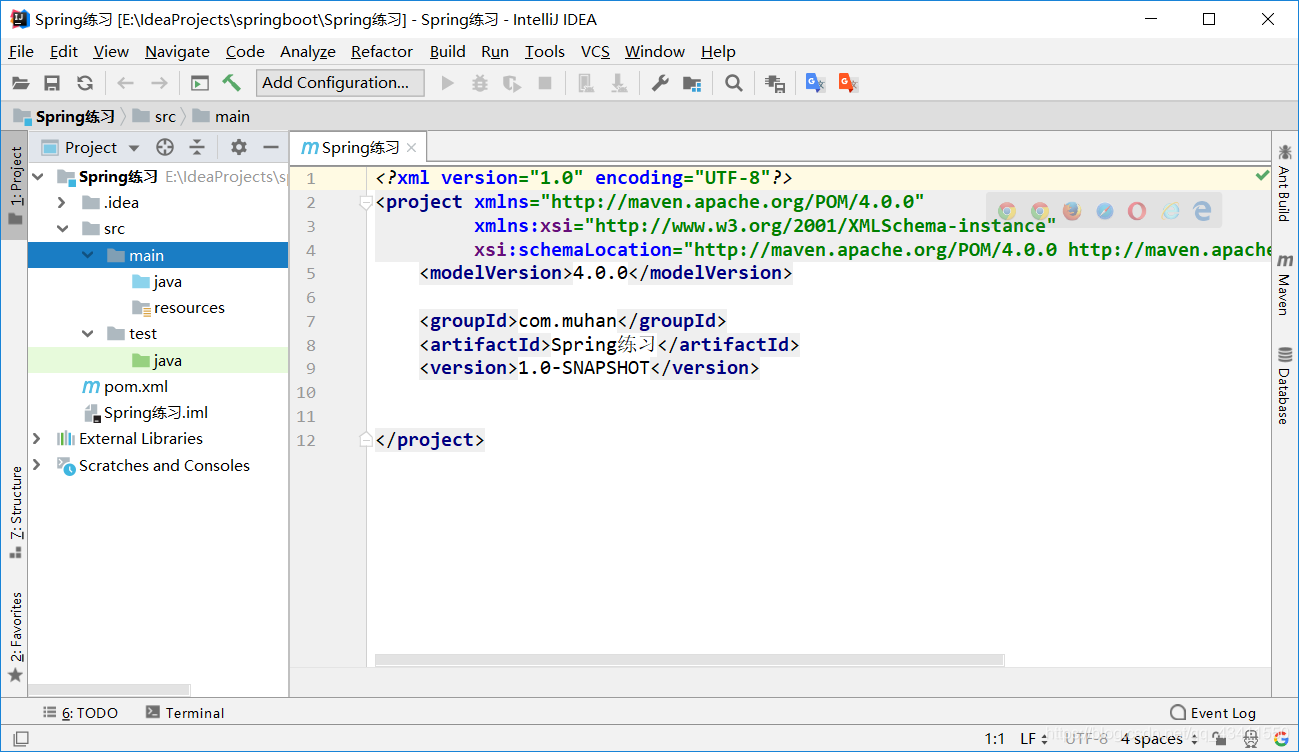Click the Save All disk icon
This screenshot has width=1299, height=752.
pyautogui.click(x=52, y=83)
